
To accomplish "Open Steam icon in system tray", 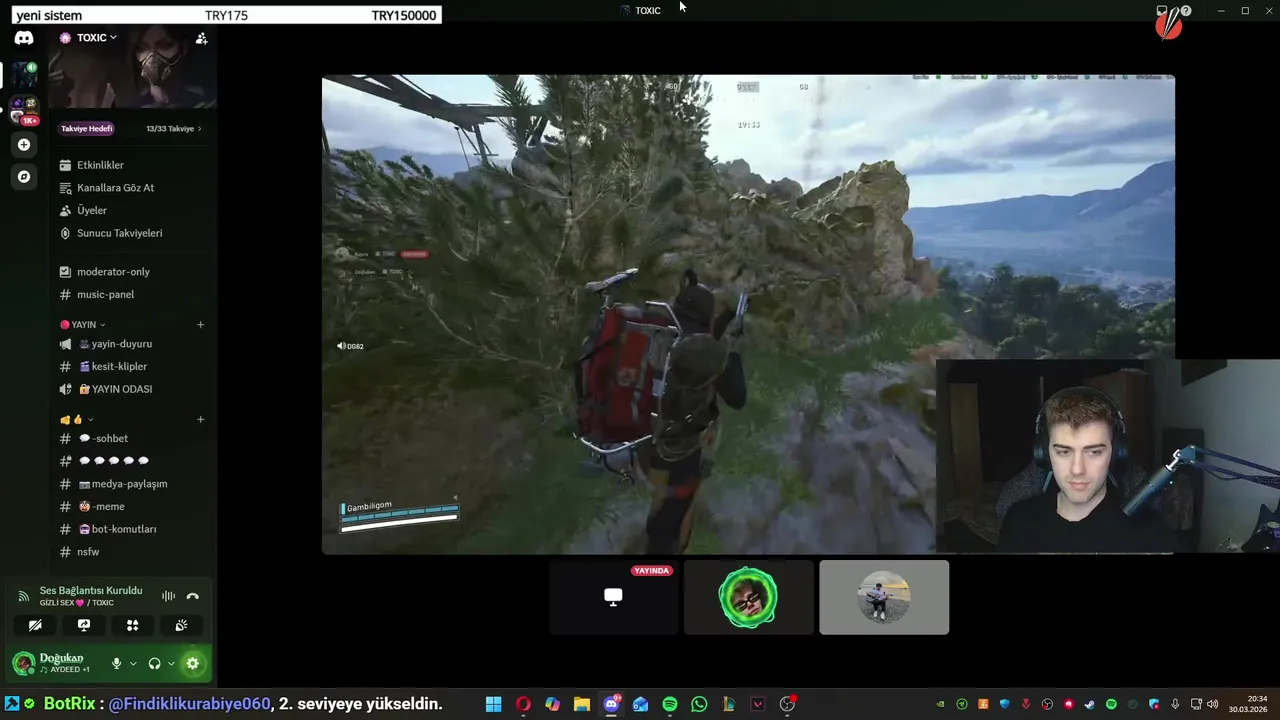I will (x=1090, y=704).
